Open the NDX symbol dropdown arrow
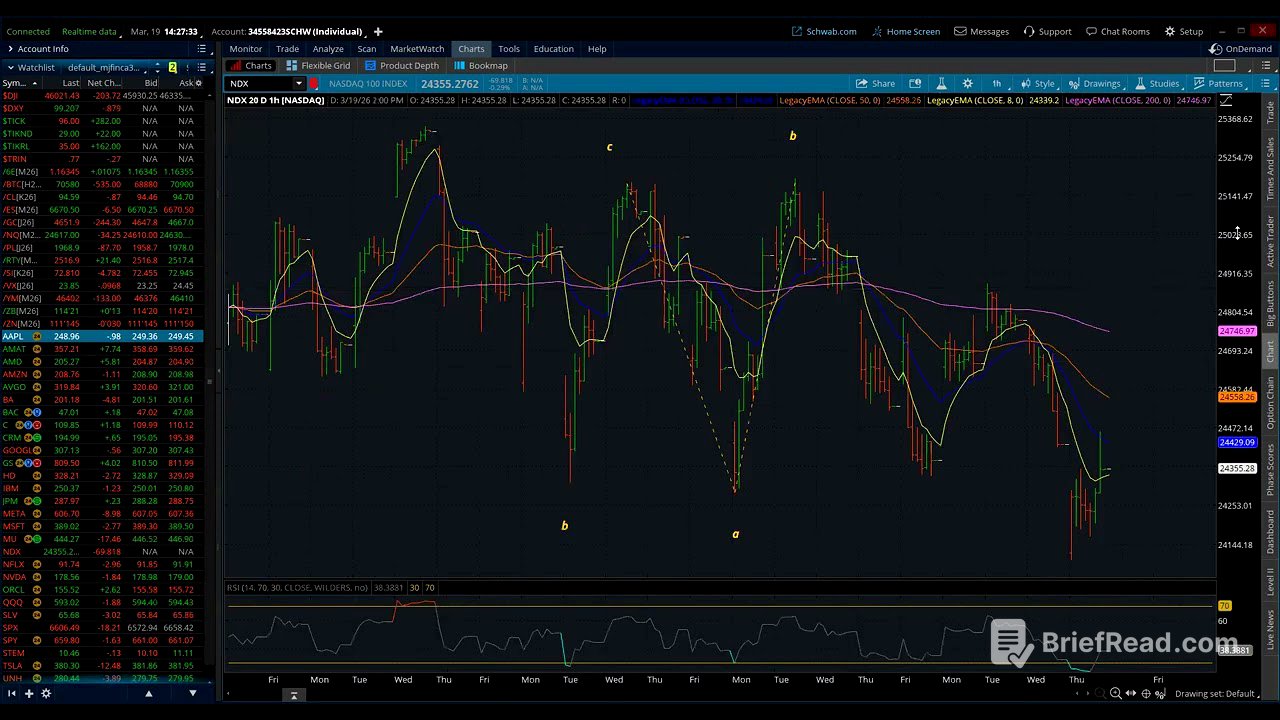The image size is (1280, 720). coord(298,84)
